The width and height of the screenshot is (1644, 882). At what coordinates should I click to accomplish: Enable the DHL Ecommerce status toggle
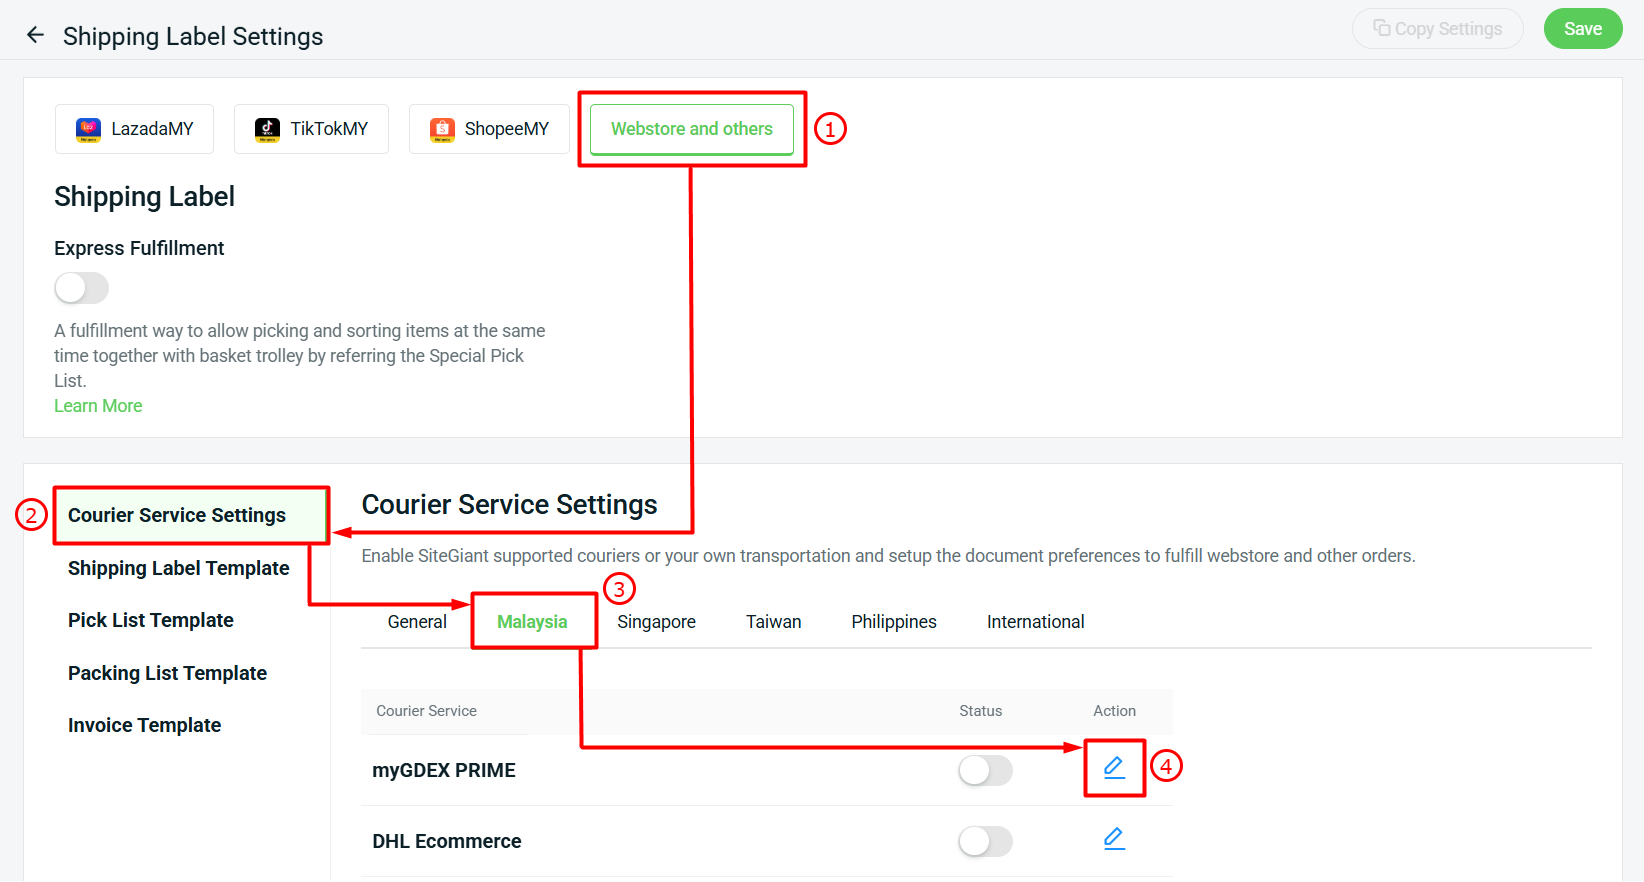coord(985,841)
